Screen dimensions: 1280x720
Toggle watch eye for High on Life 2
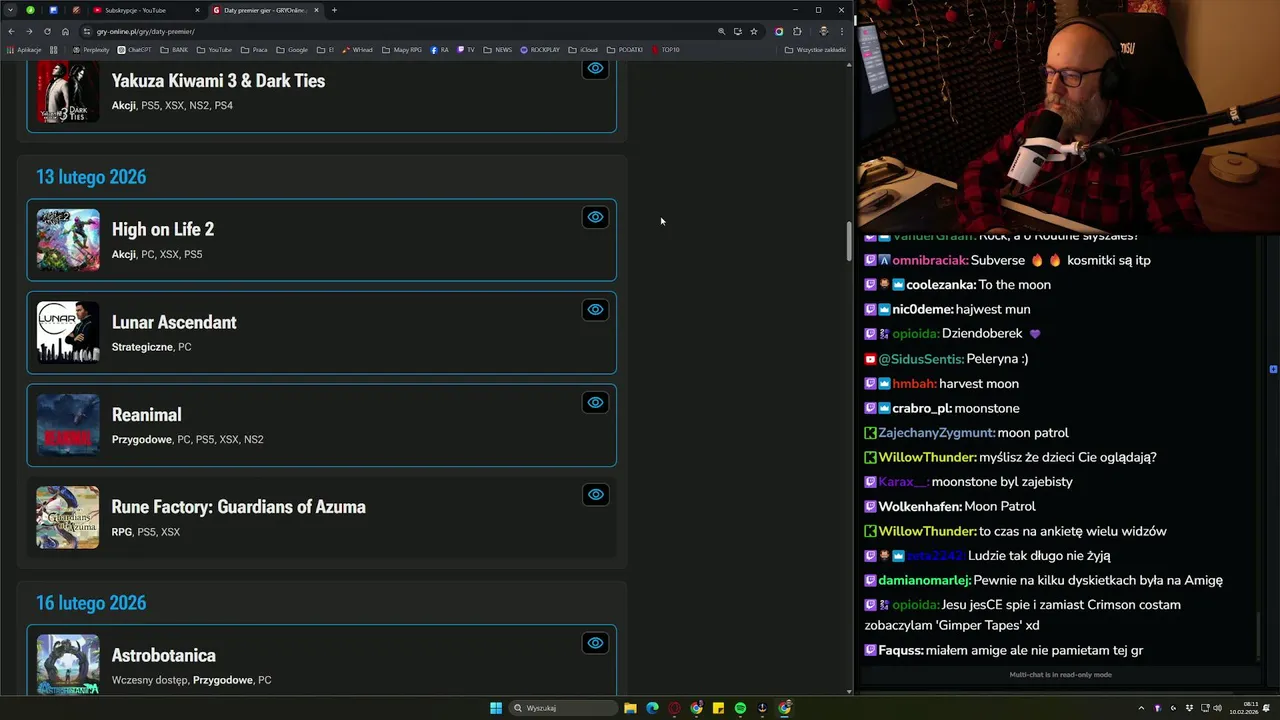(595, 217)
